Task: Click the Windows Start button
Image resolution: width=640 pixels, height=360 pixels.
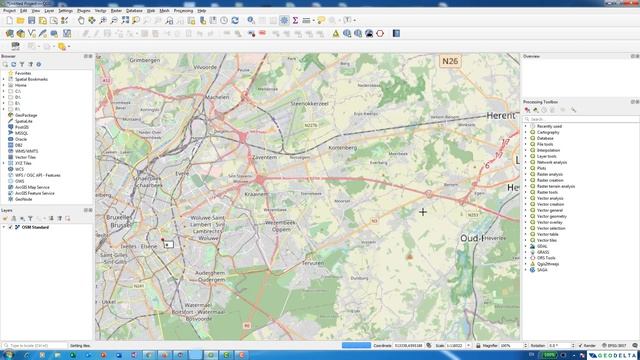Action: [x=8, y=355]
